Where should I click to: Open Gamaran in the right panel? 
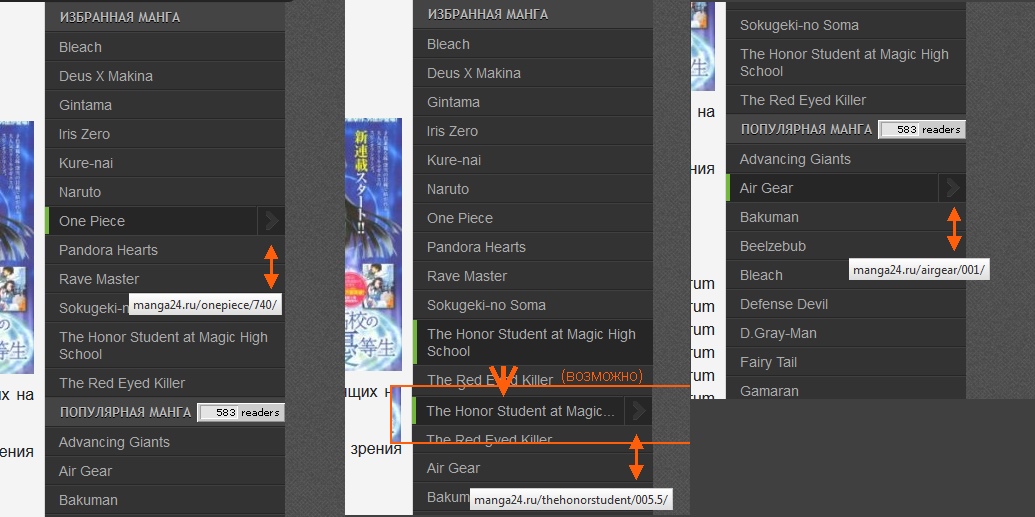coord(846,390)
